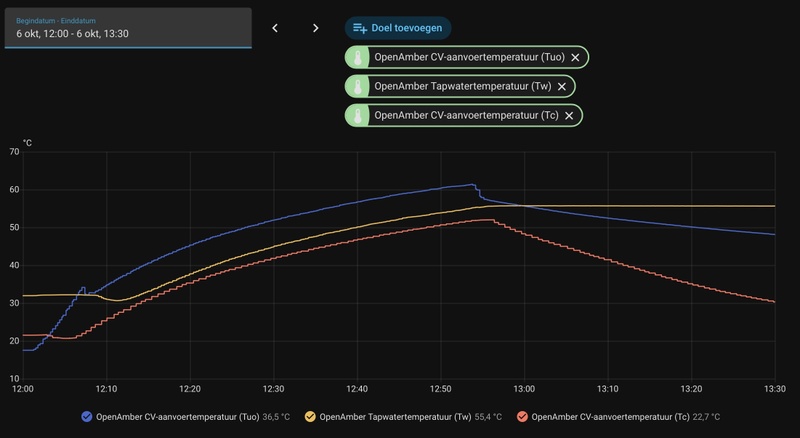Screen dimensions: 800x438
Task: Click legend text Tapwatertemperatuur (Tw) 55,4 °C
Action: click(411, 417)
